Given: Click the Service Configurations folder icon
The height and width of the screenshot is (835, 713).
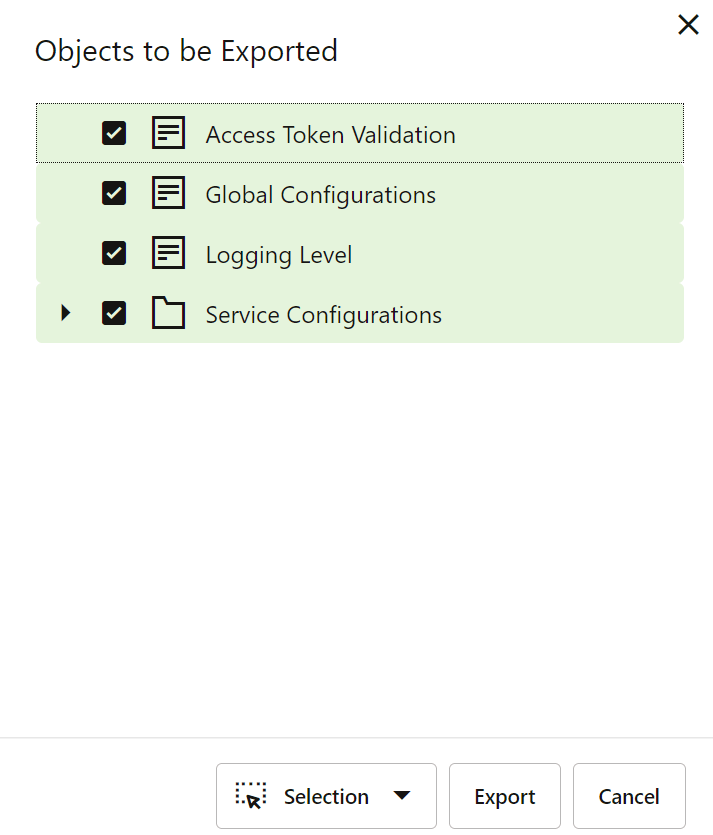Looking at the screenshot, I should [x=168, y=313].
